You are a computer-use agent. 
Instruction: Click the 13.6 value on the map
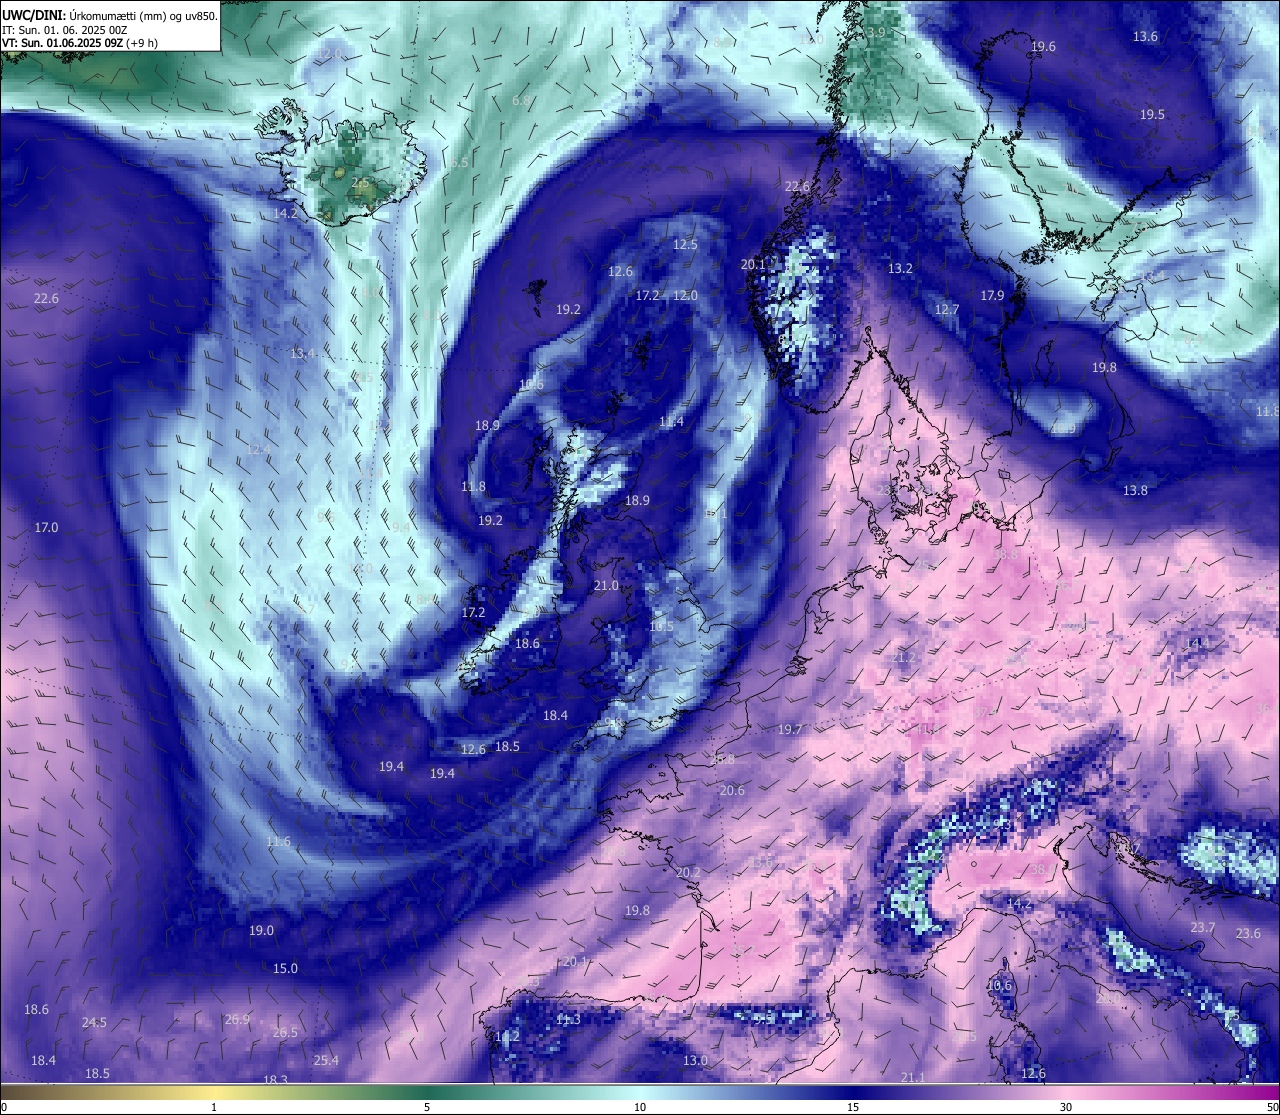pos(1145,37)
